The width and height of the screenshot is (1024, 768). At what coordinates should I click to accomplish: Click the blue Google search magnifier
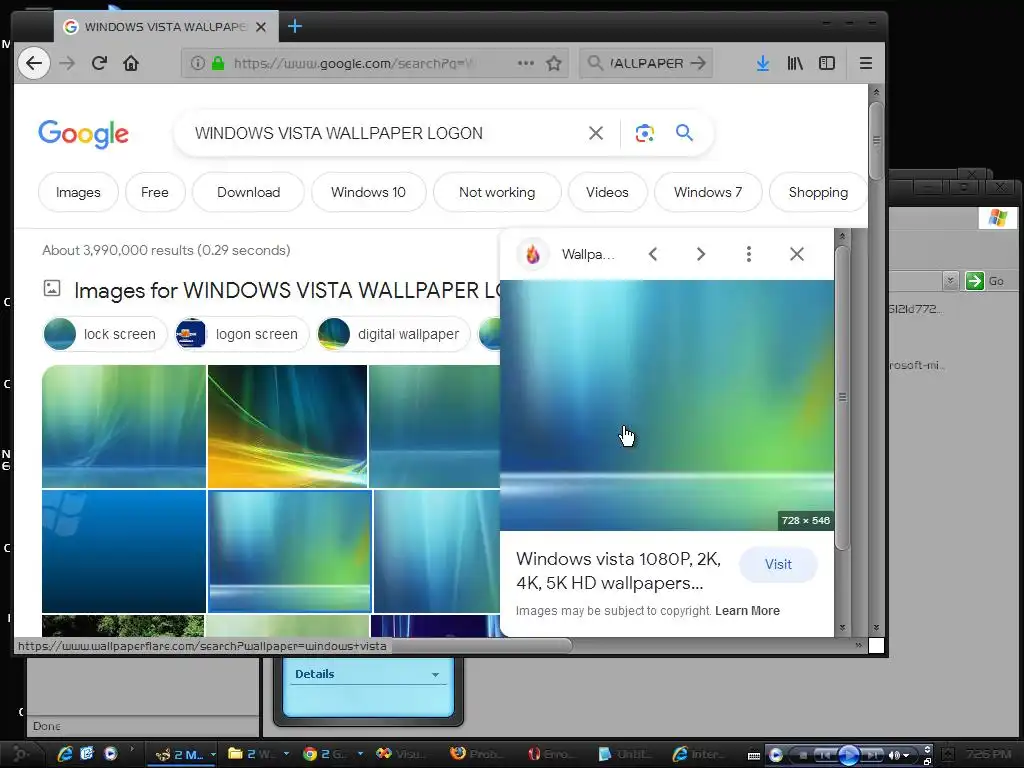click(684, 133)
